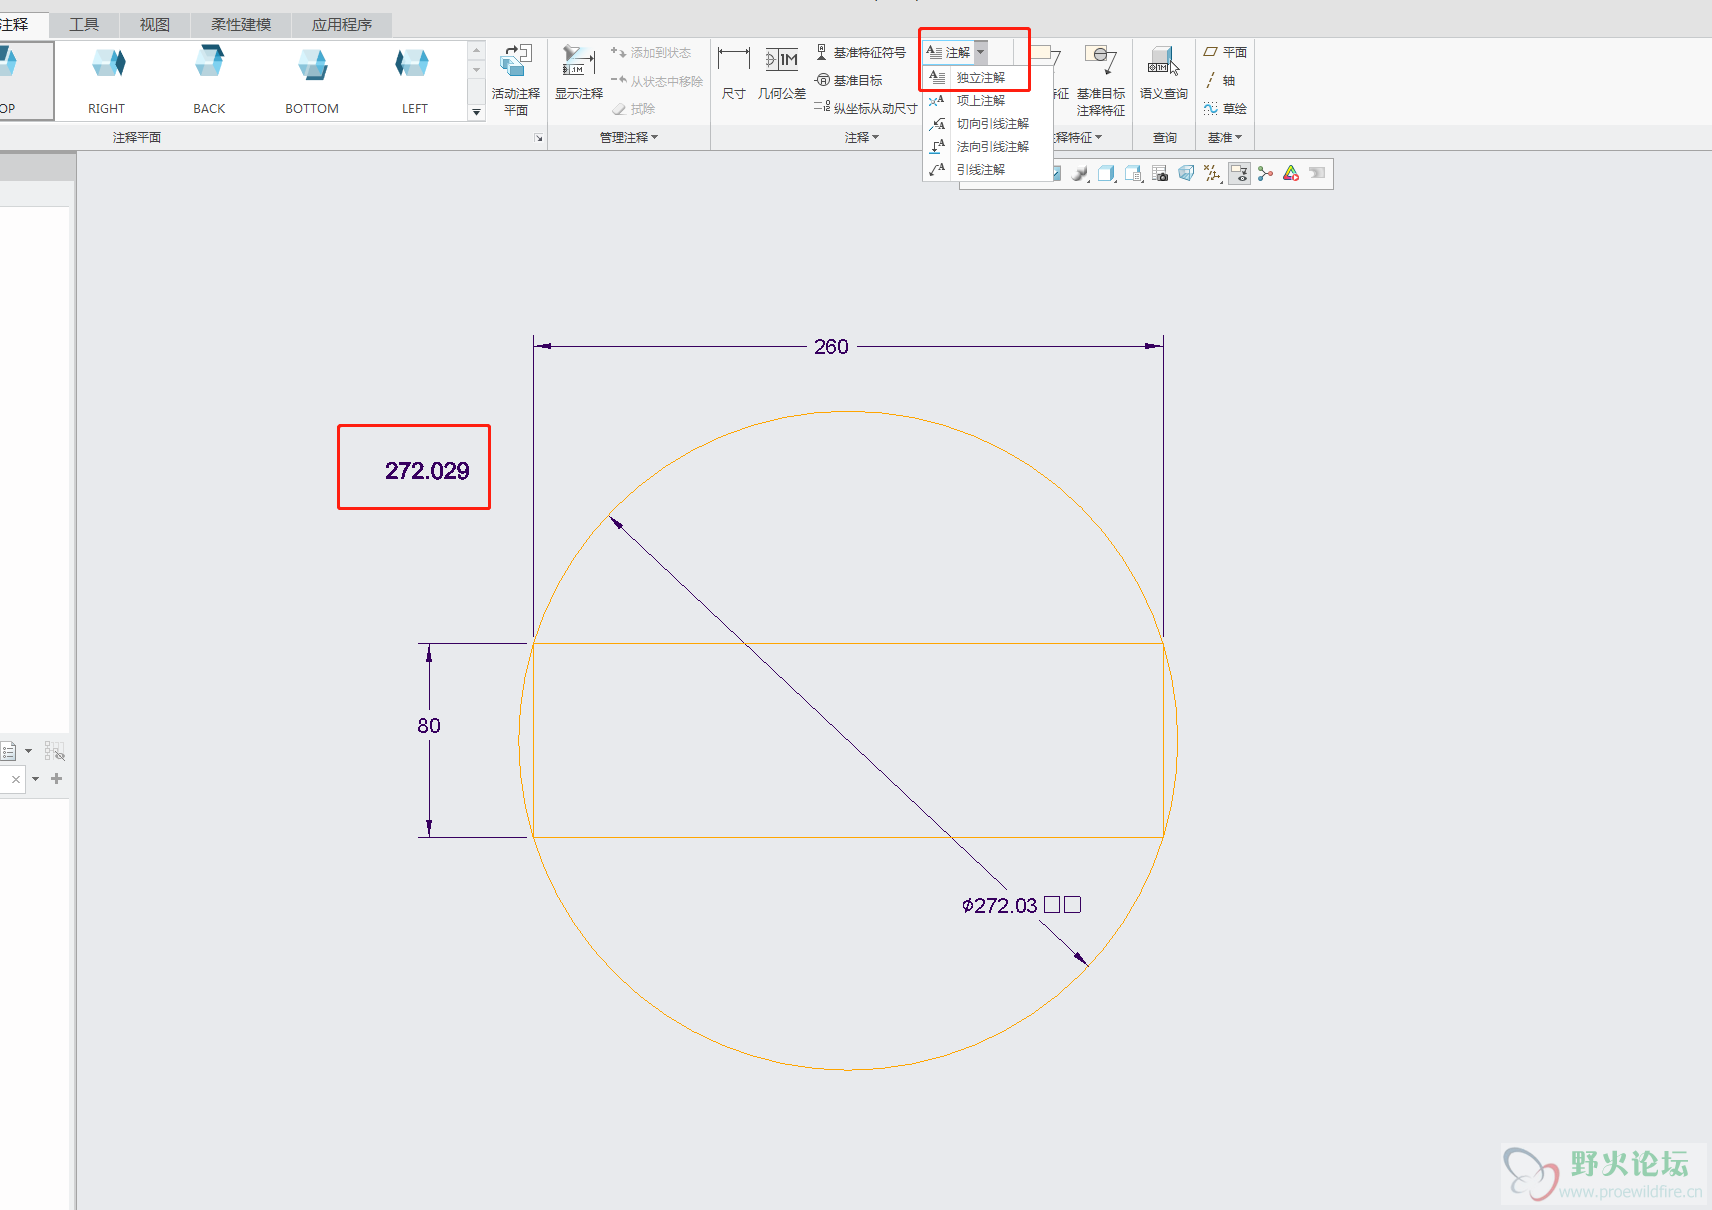This screenshot has height=1210, width=1712.
Task: Open model tree settings icon
Action: click(x=8, y=751)
